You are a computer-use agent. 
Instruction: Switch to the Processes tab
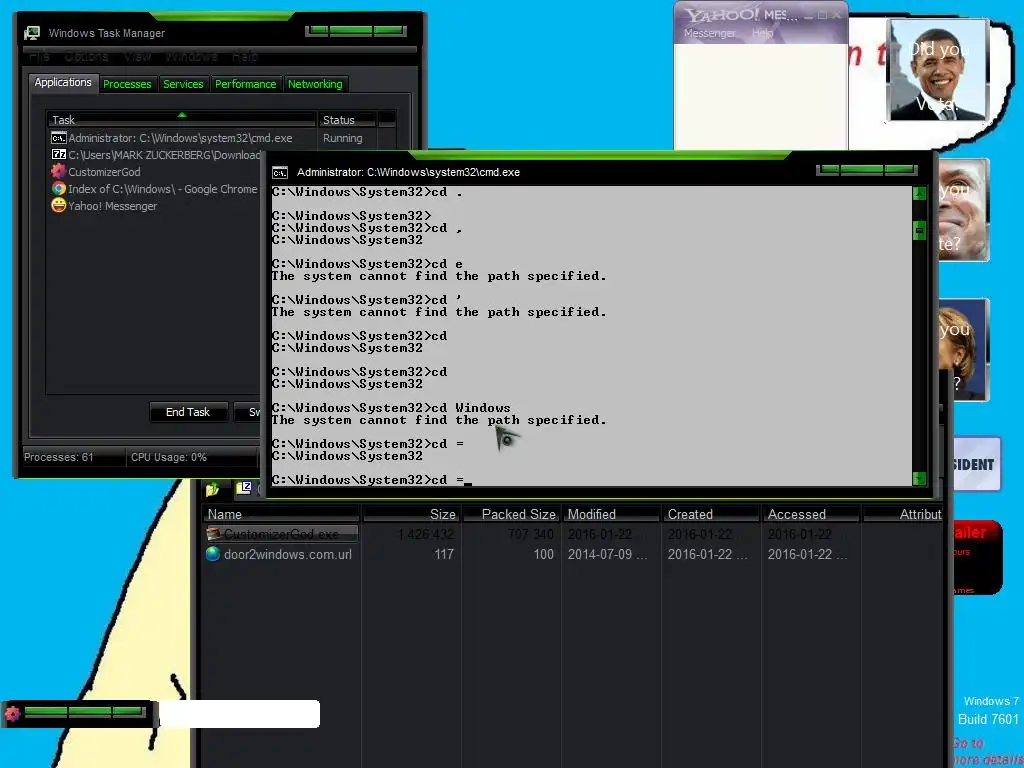(127, 84)
